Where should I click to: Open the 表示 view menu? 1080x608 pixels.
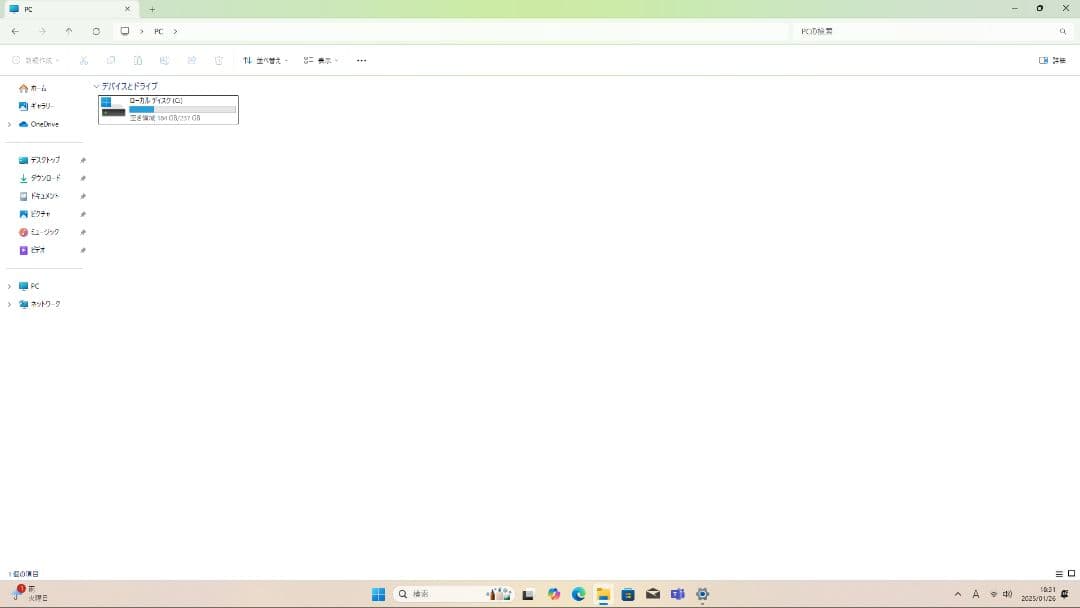(322, 60)
